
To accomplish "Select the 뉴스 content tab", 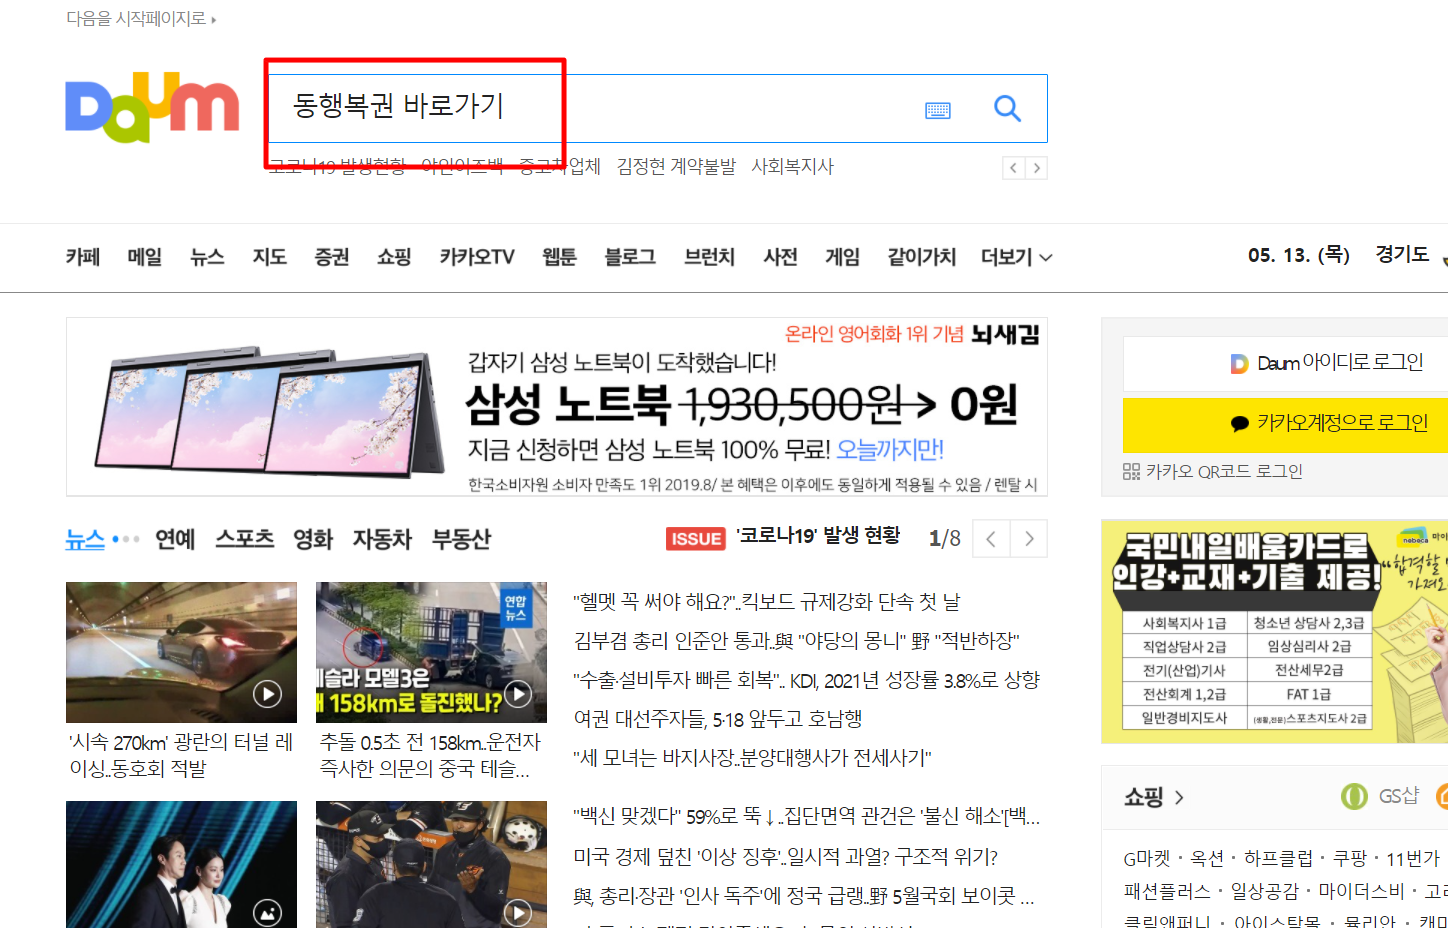I will (x=85, y=539).
